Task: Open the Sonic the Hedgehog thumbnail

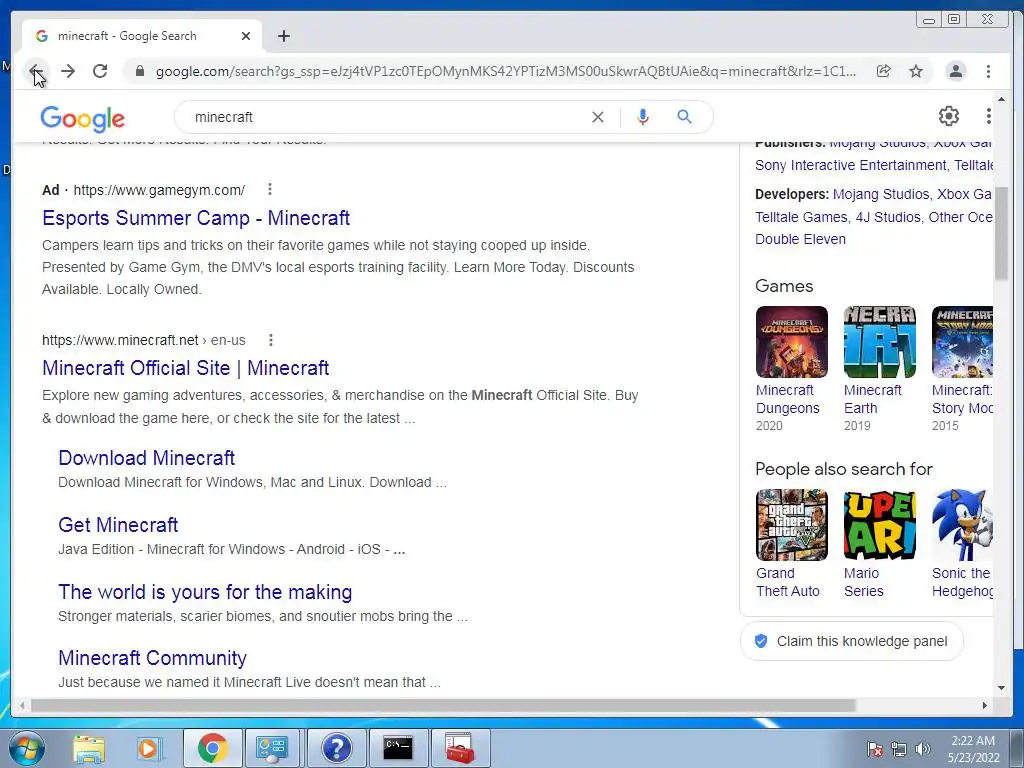Action: click(963, 525)
